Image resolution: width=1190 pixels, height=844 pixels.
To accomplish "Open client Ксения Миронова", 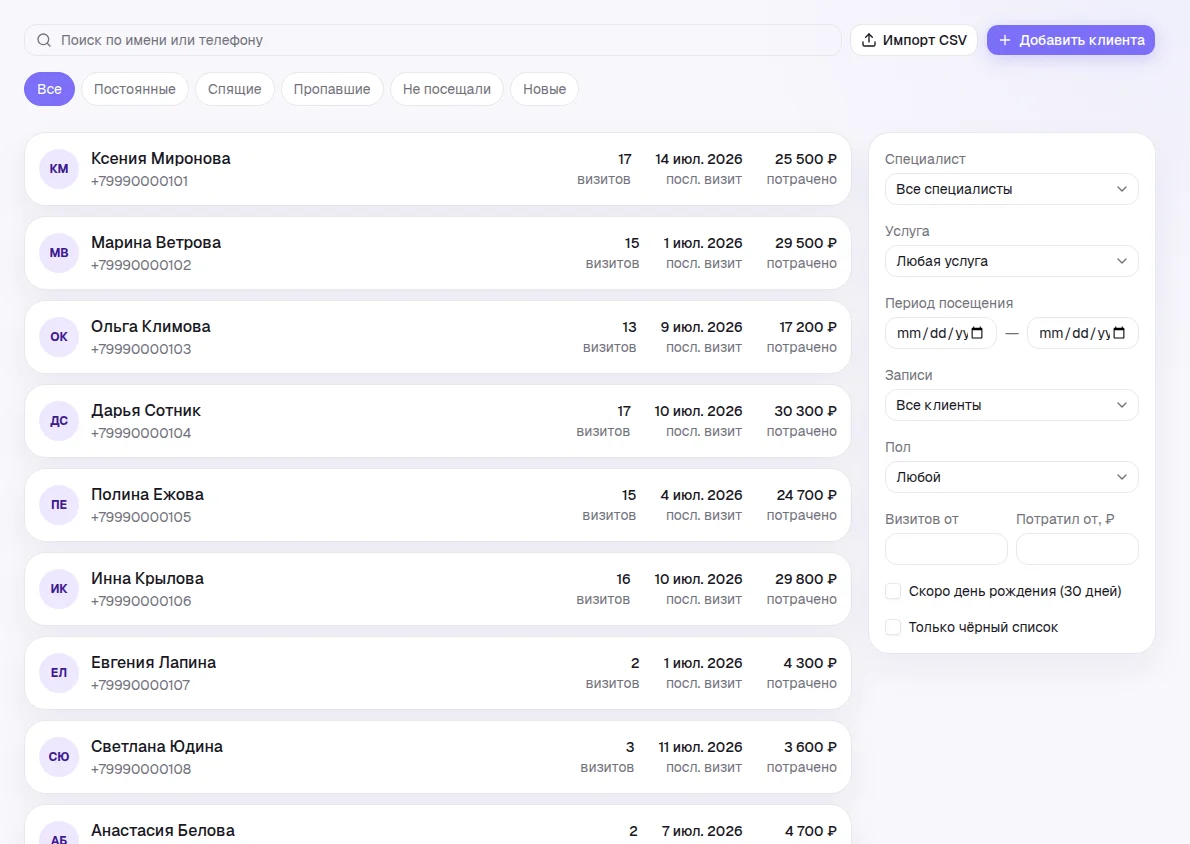I will tap(438, 169).
